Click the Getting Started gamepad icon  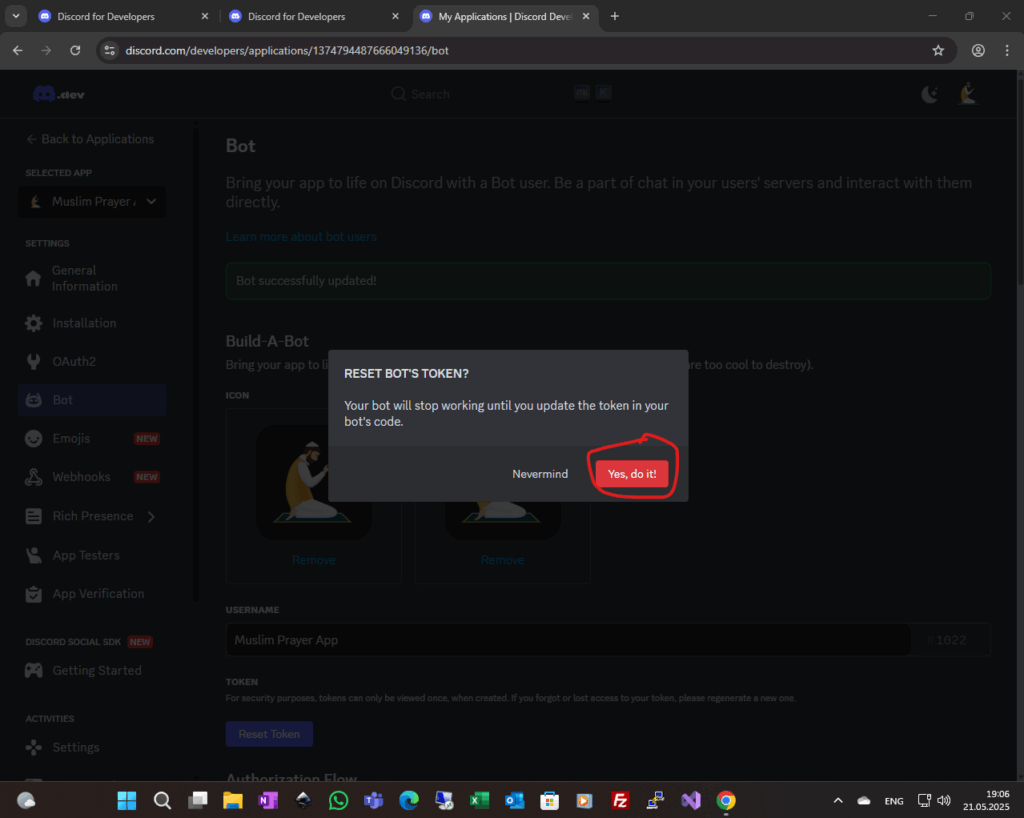(x=33, y=670)
